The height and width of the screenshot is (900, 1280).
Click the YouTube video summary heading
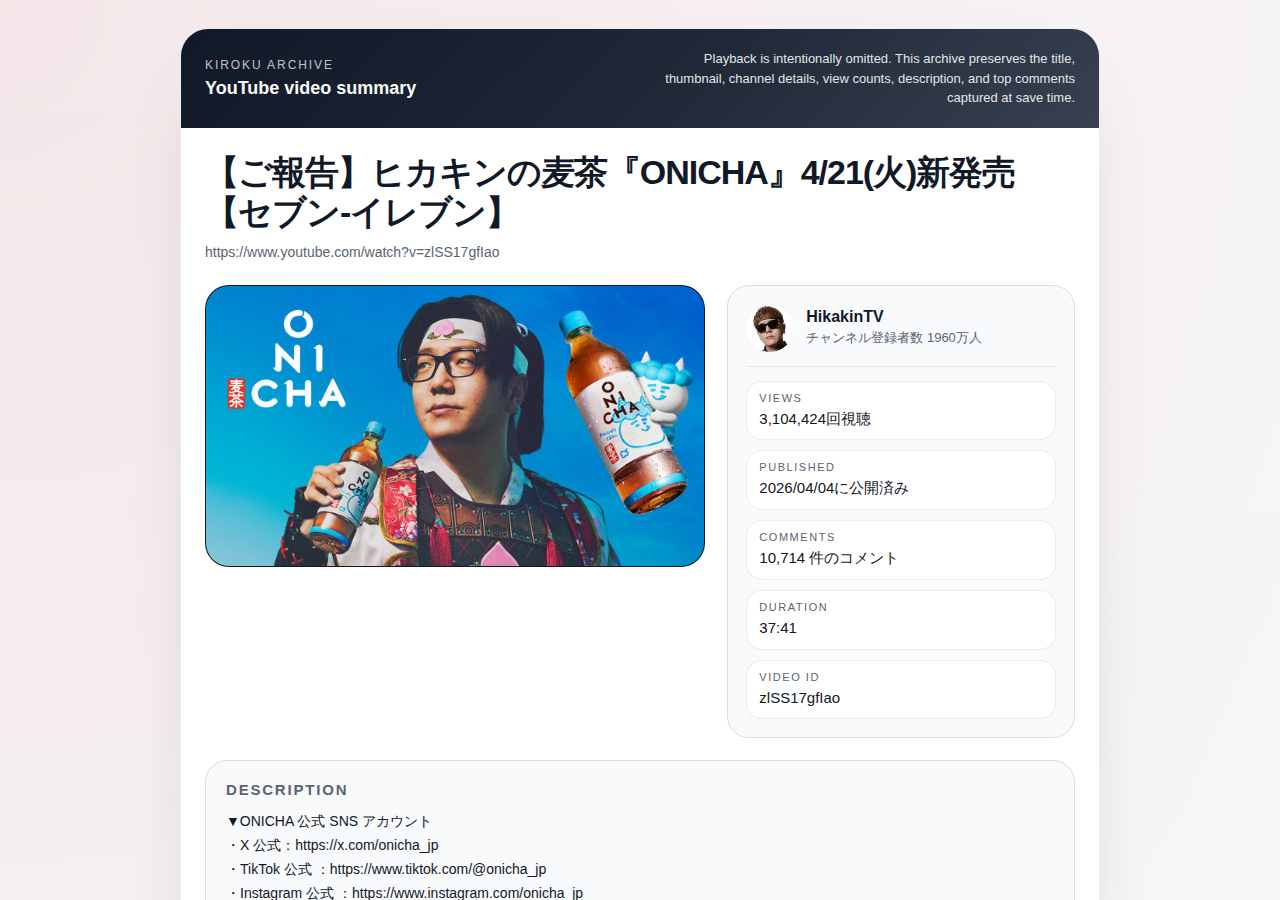pos(310,88)
